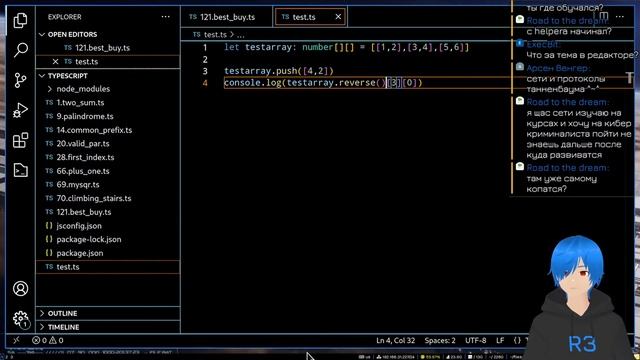Click chat message 'Что за тема в редакторе?'
Viewport: 640px width, 360px height.
[582, 55]
